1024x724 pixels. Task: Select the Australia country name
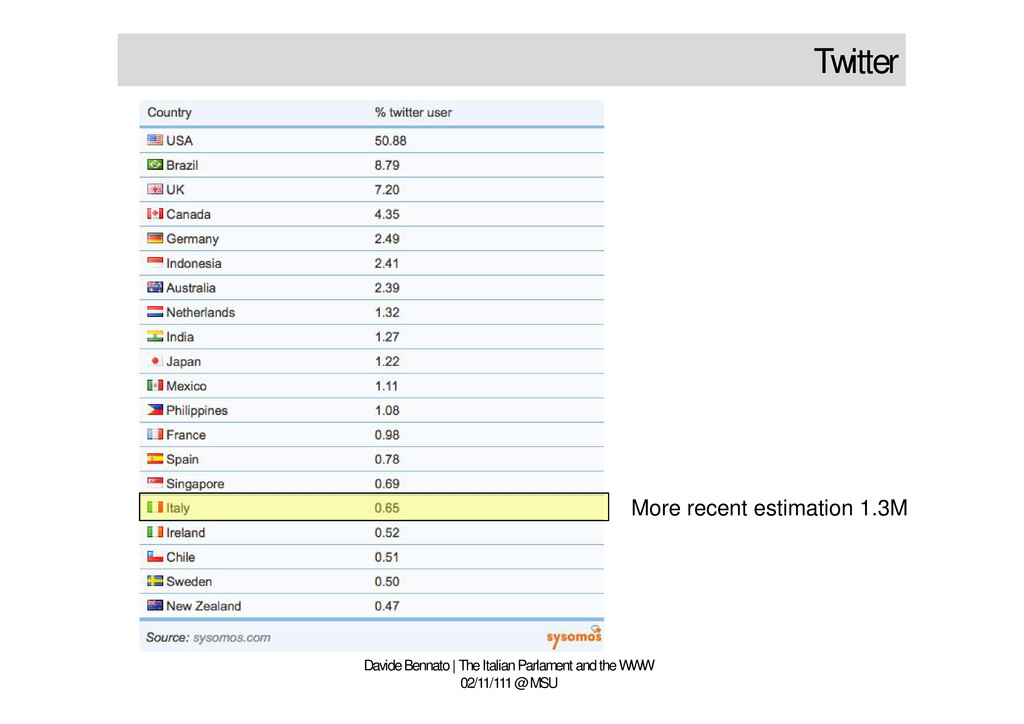coord(191,287)
